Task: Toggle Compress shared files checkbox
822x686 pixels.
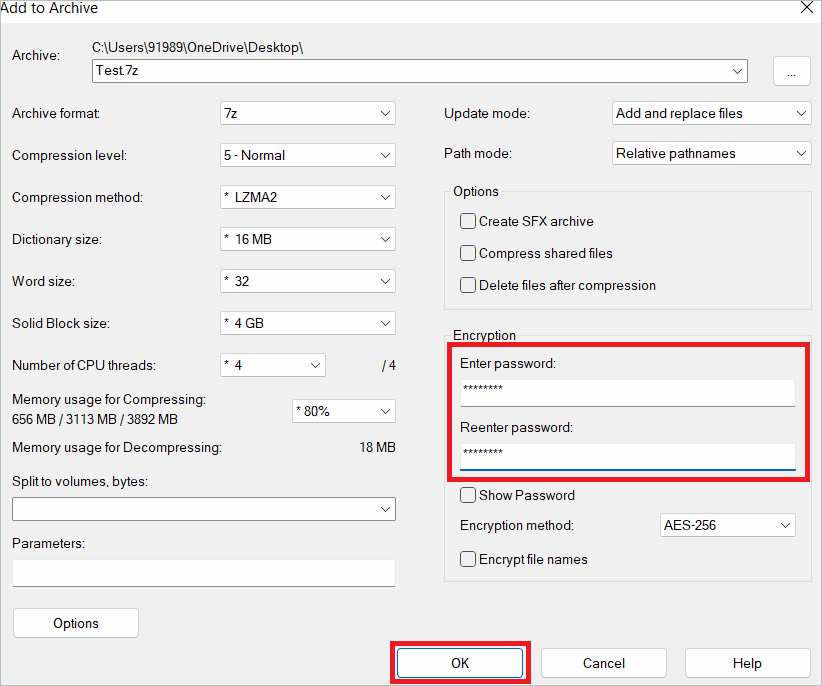Action: pos(468,253)
